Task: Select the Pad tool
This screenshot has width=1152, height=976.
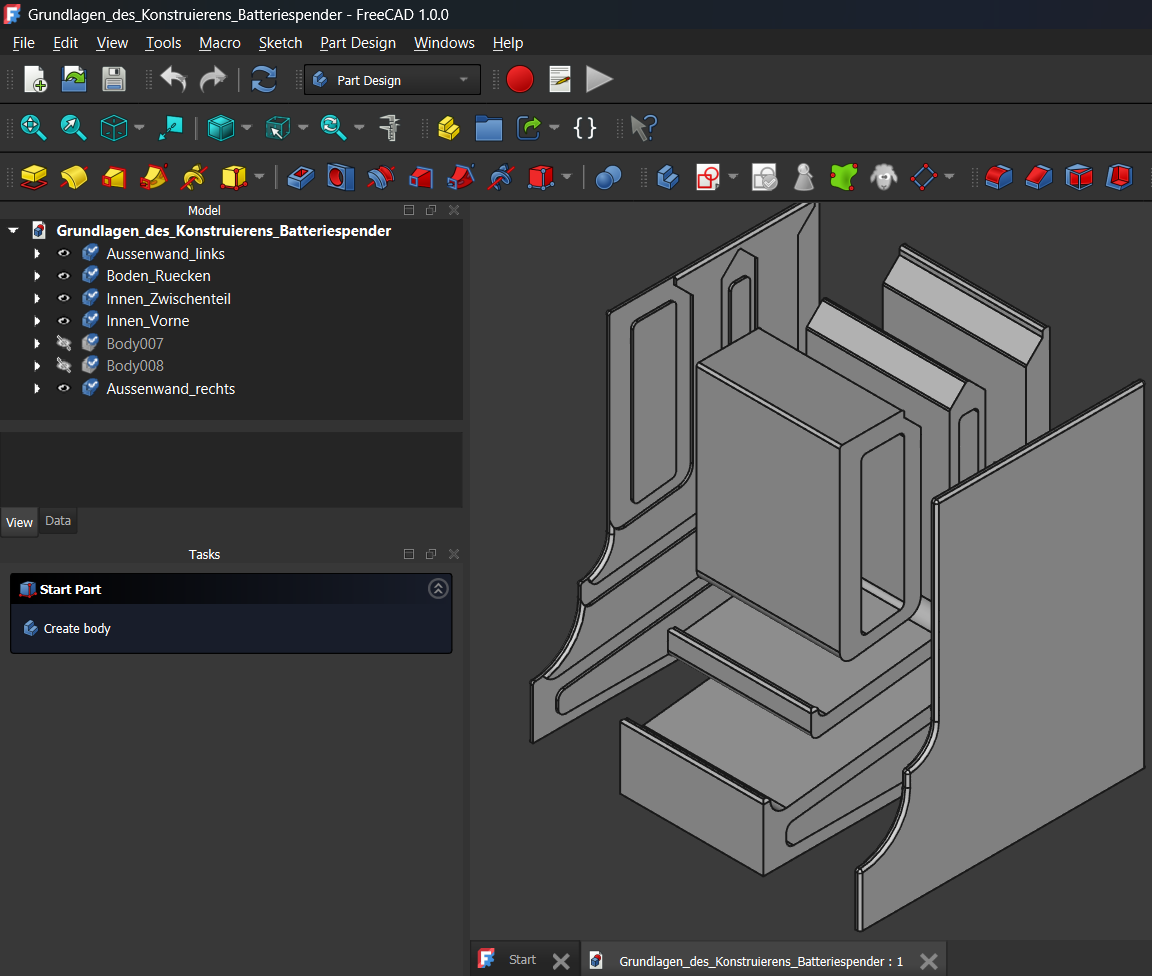Action: [33, 177]
